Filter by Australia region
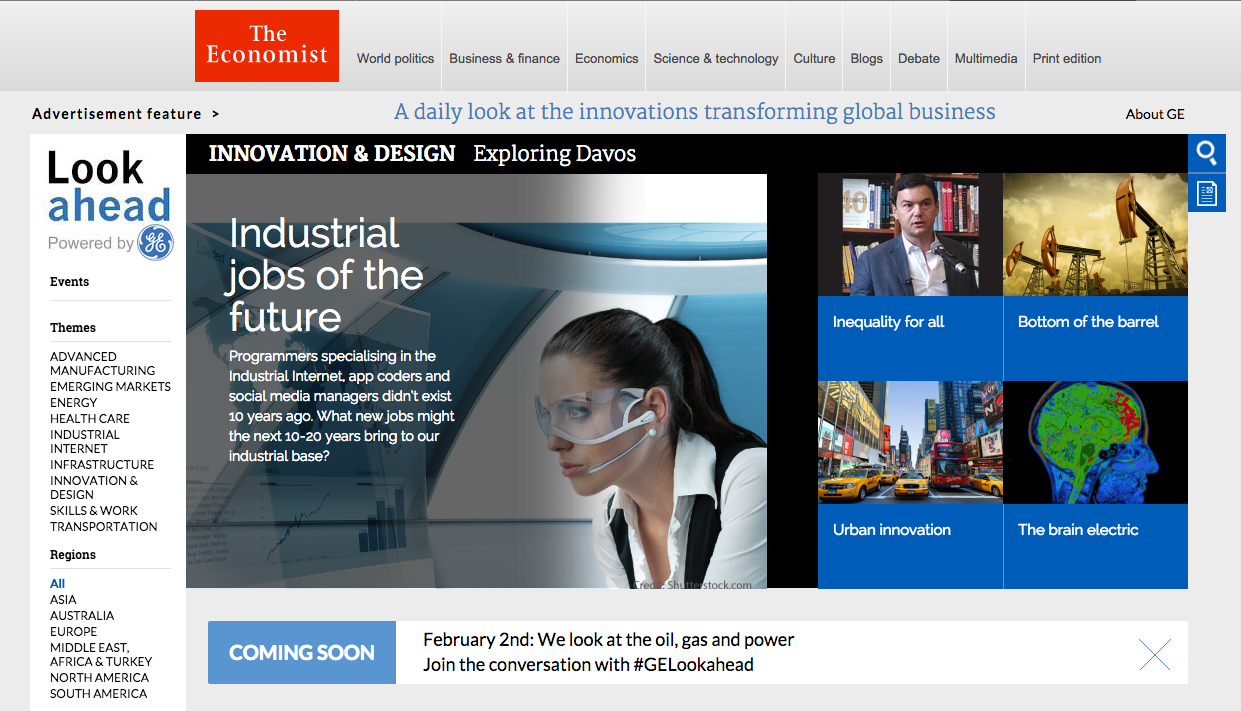The height and width of the screenshot is (711, 1241). [82, 615]
